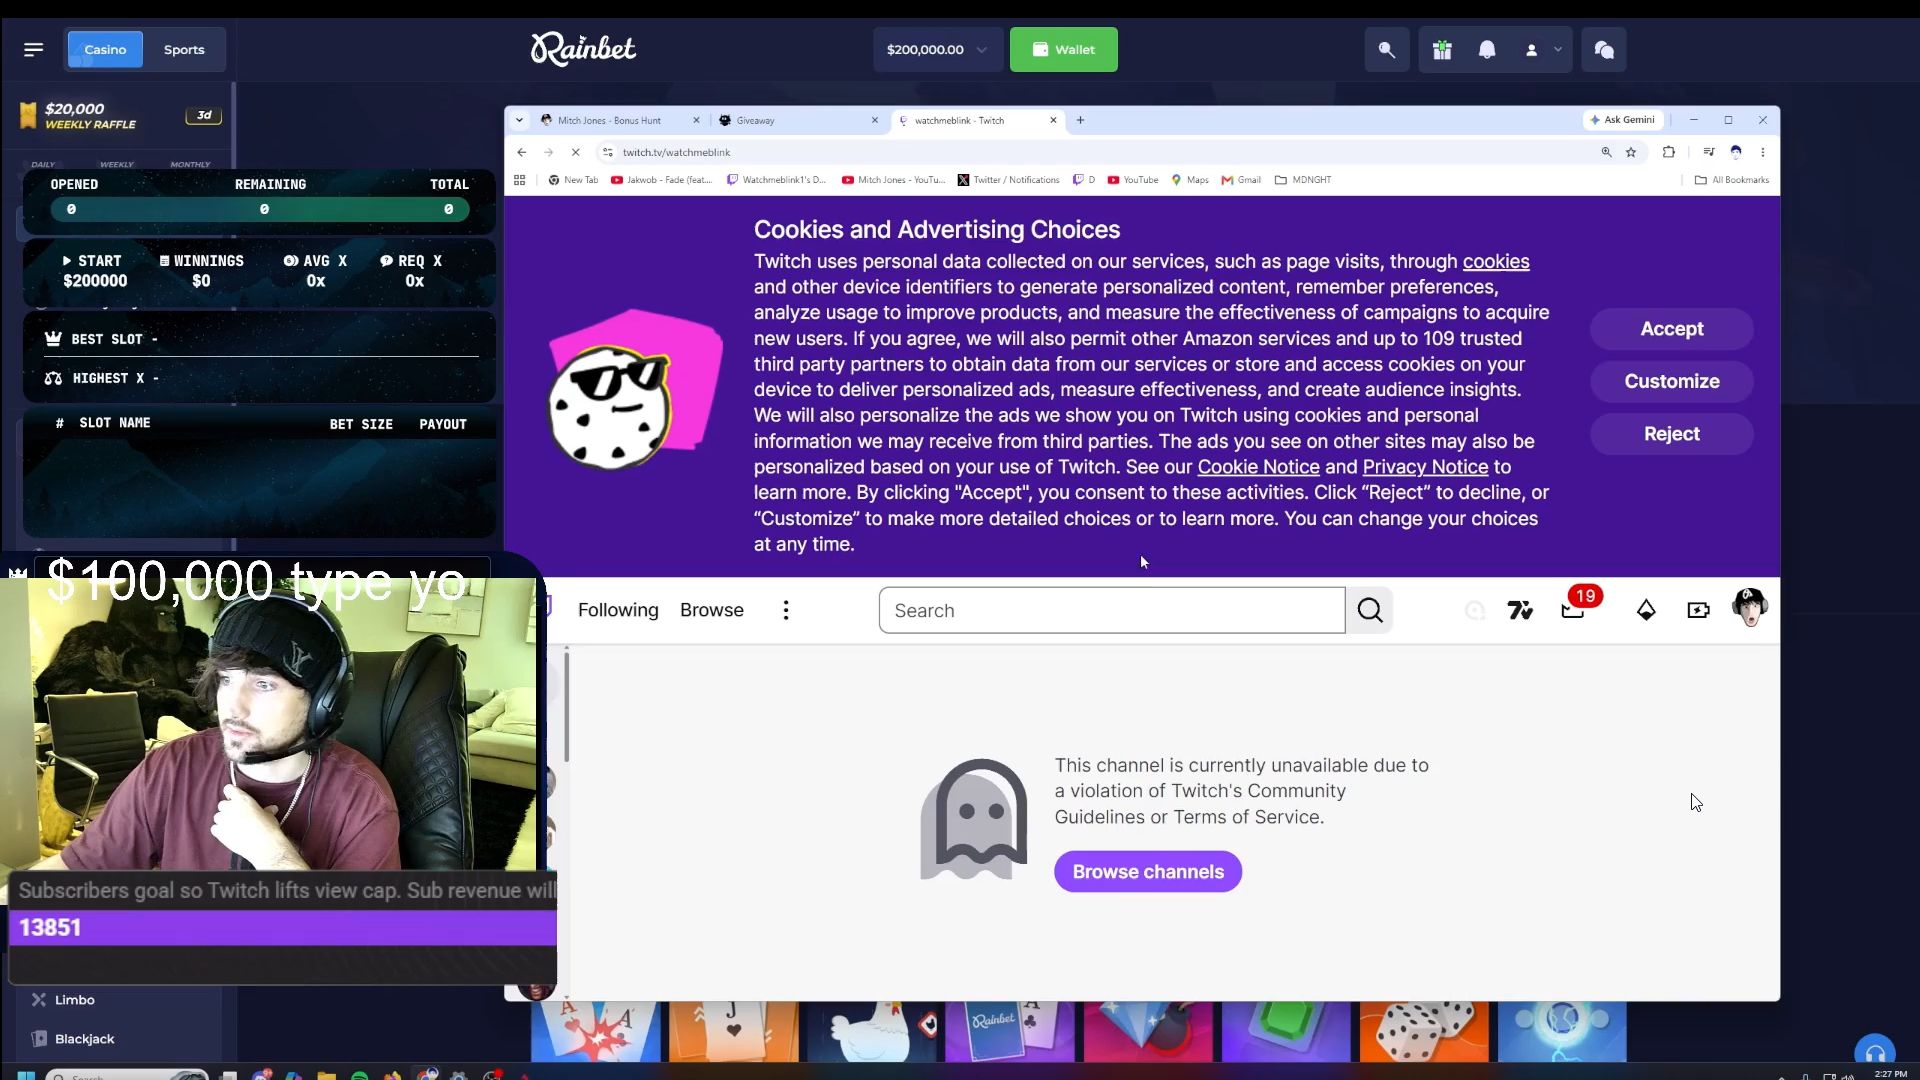Image resolution: width=1920 pixels, height=1080 pixels.
Task: Click the browser back arrow
Action: point(521,152)
